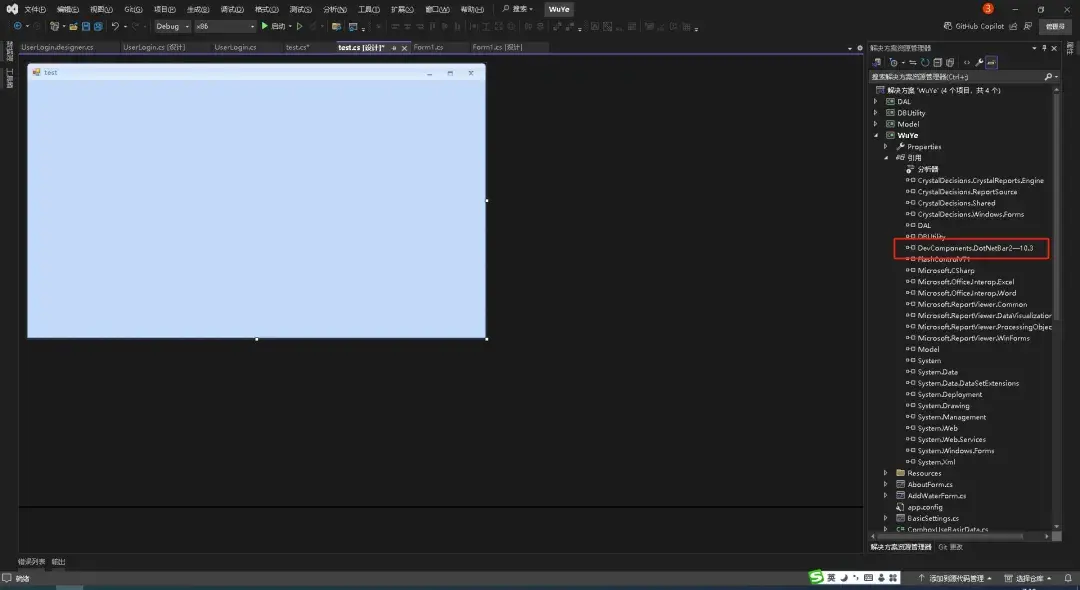Click the GitHub Copilot icon at top right
Viewport: 1080px width, 590px height.
pos(951,27)
